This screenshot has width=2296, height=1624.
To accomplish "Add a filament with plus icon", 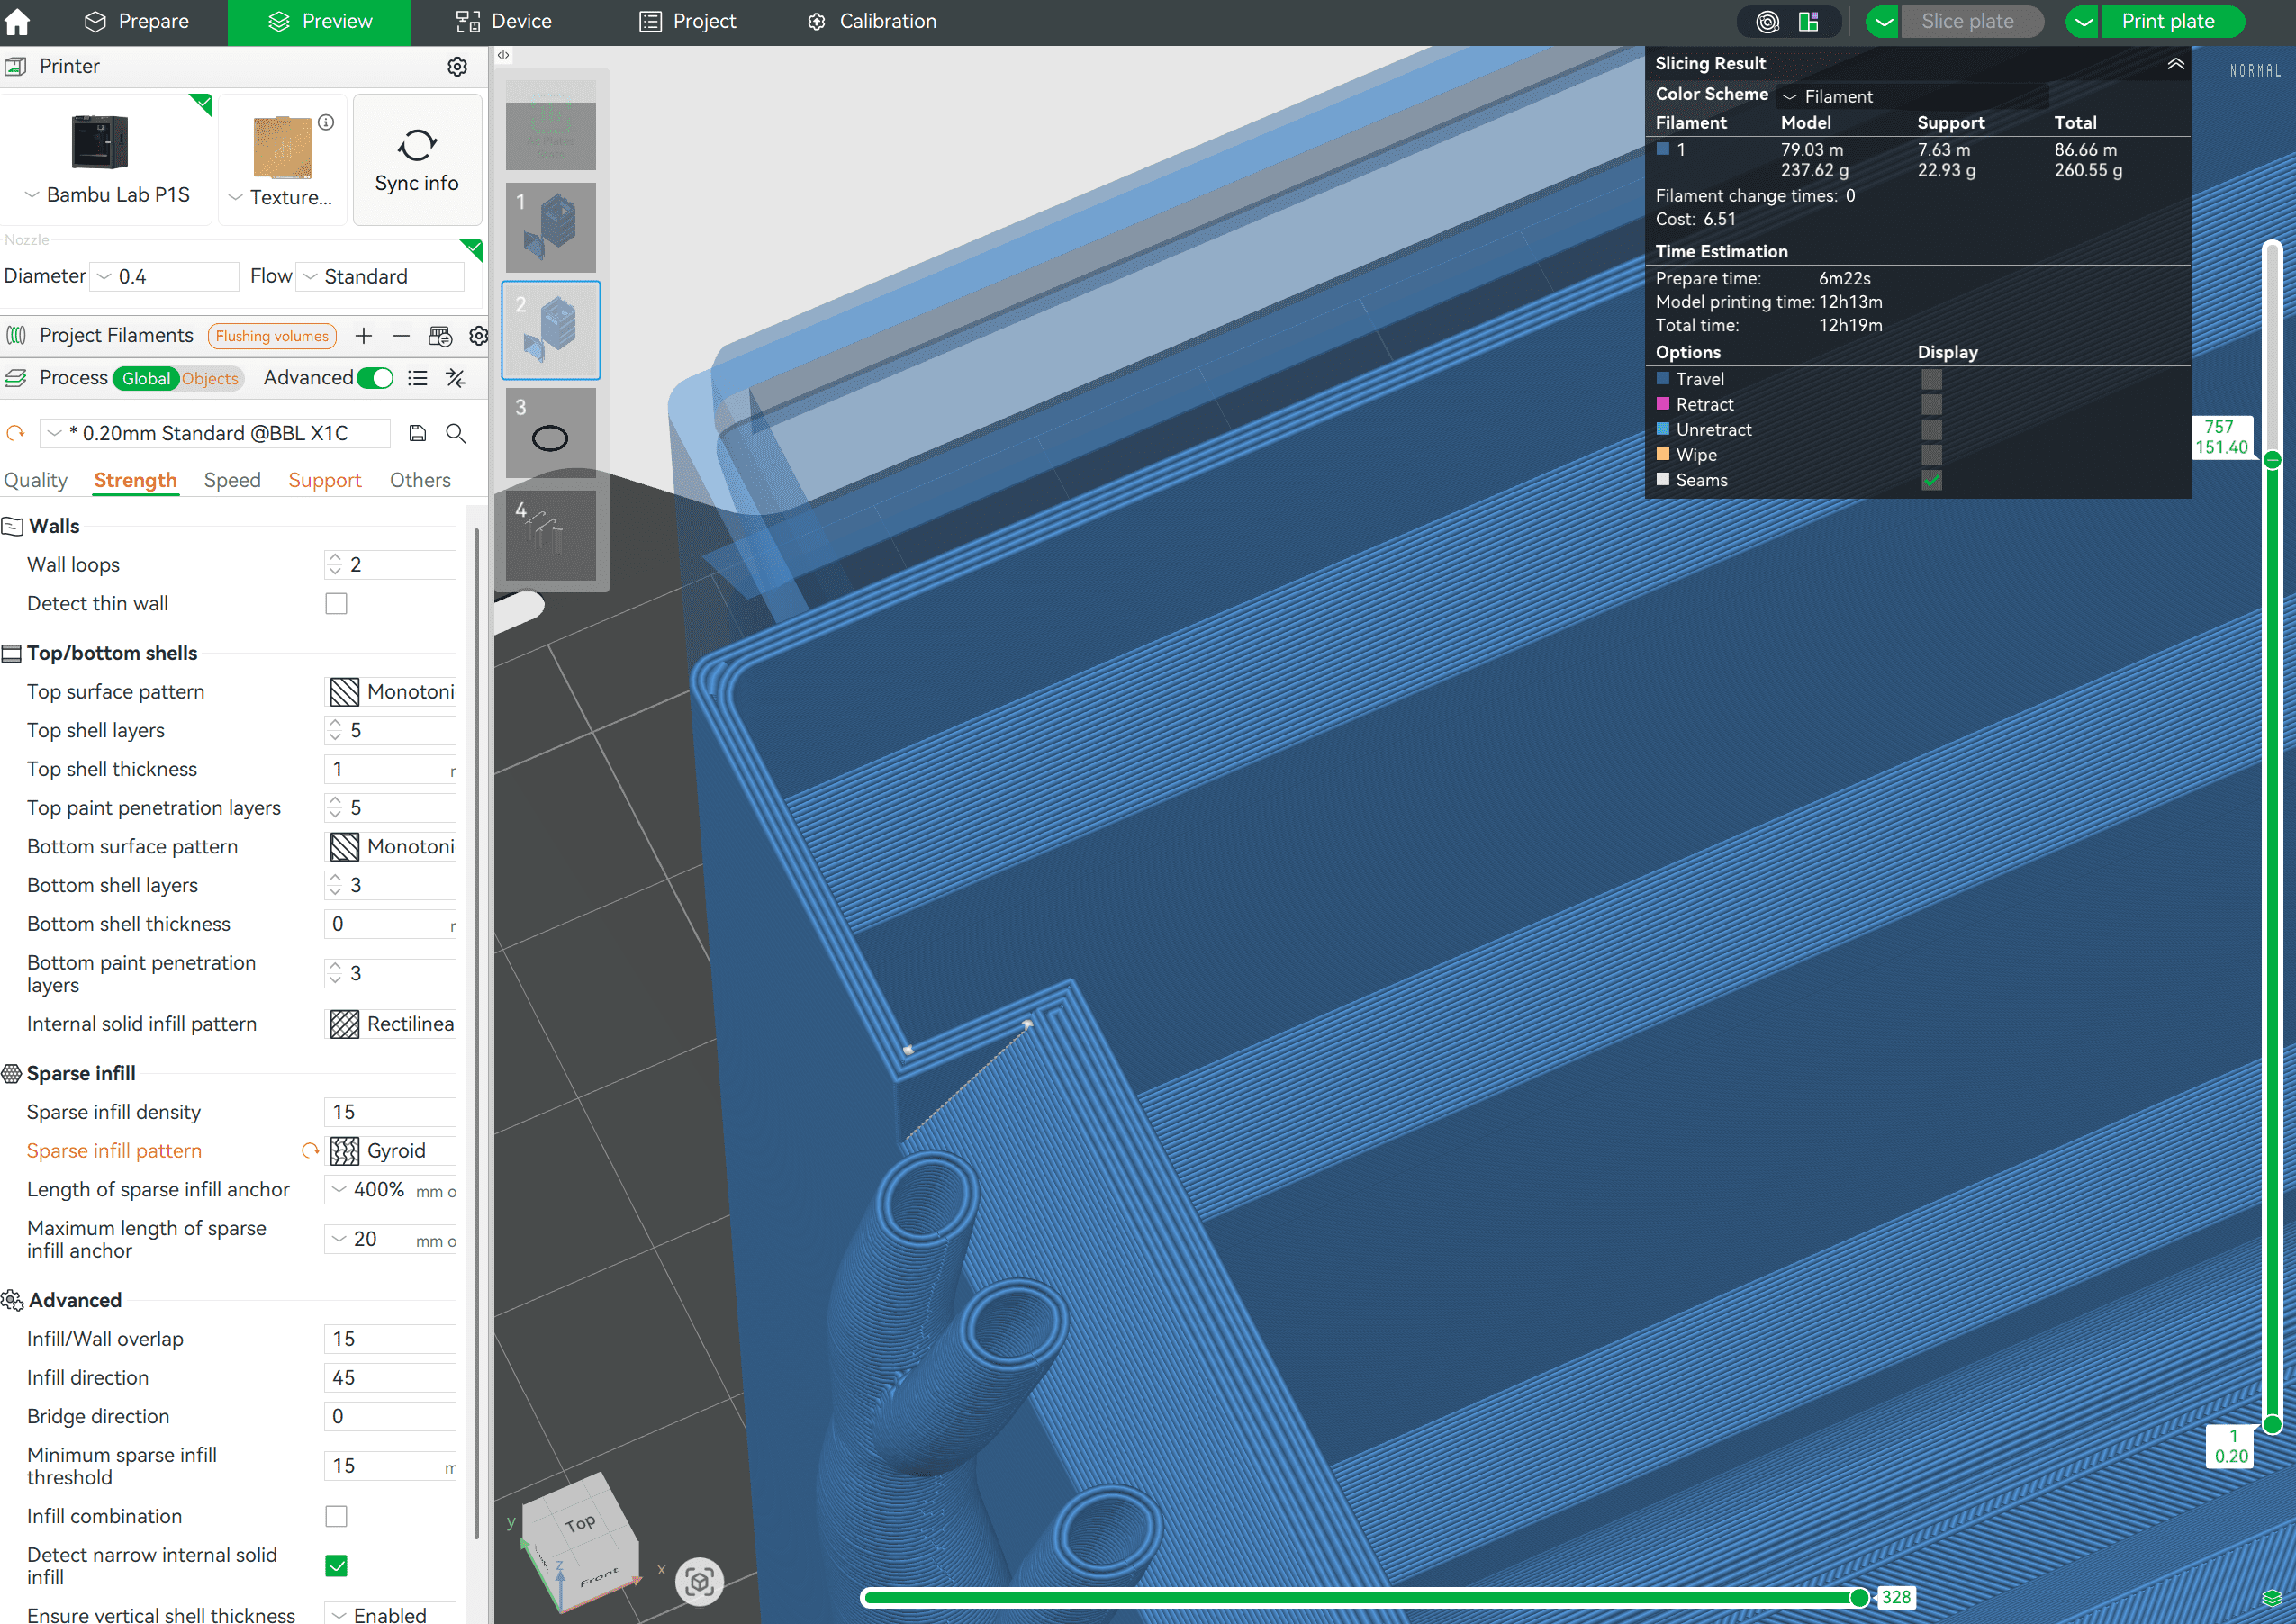I will (364, 336).
